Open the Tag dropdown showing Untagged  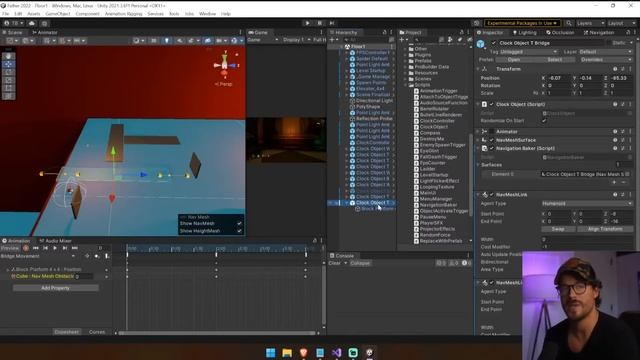point(529,52)
